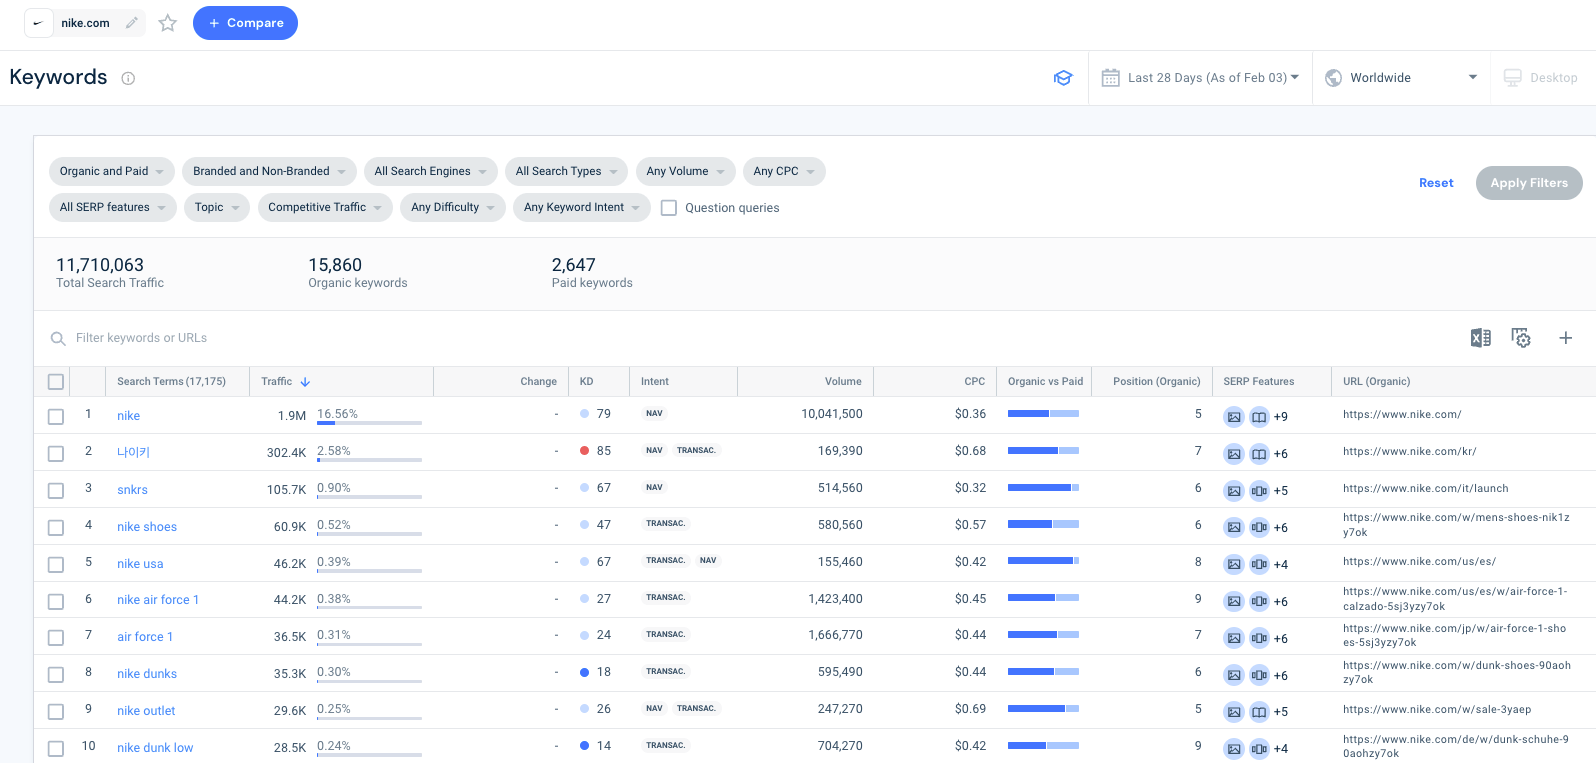Viewport: 1596px width, 763px height.
Task: Open the graduation cap learning icon
Action: click(x=1063, y=78)
